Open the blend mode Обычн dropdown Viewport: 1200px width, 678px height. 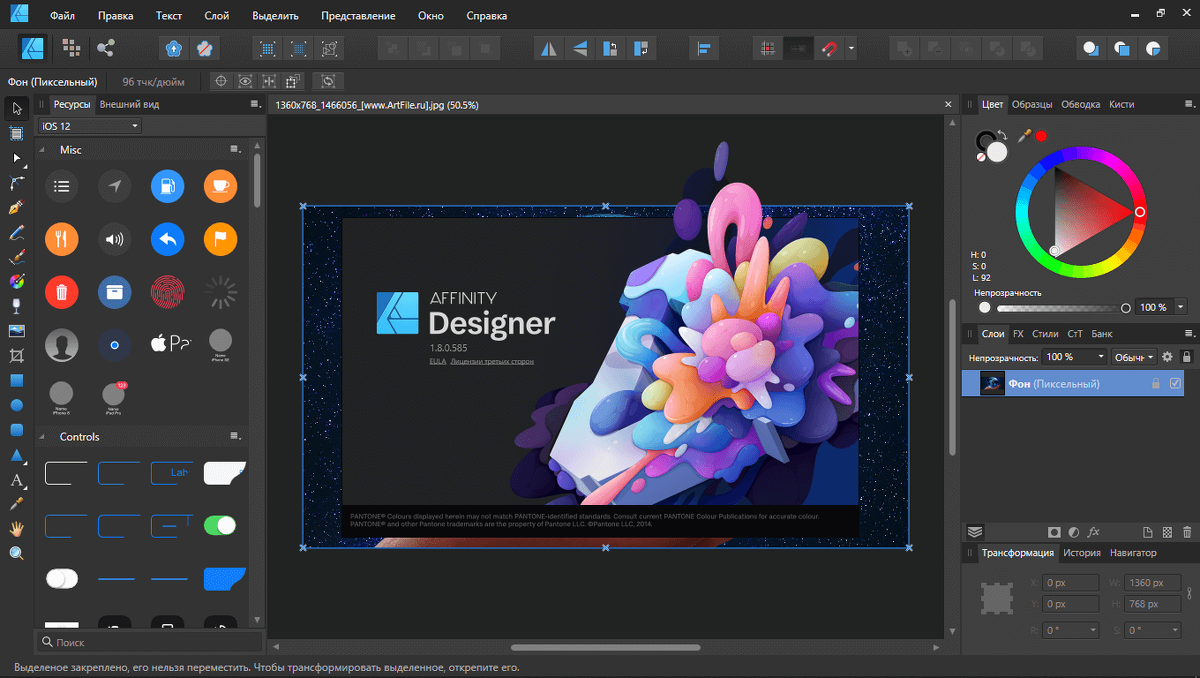coord(1134,356)
